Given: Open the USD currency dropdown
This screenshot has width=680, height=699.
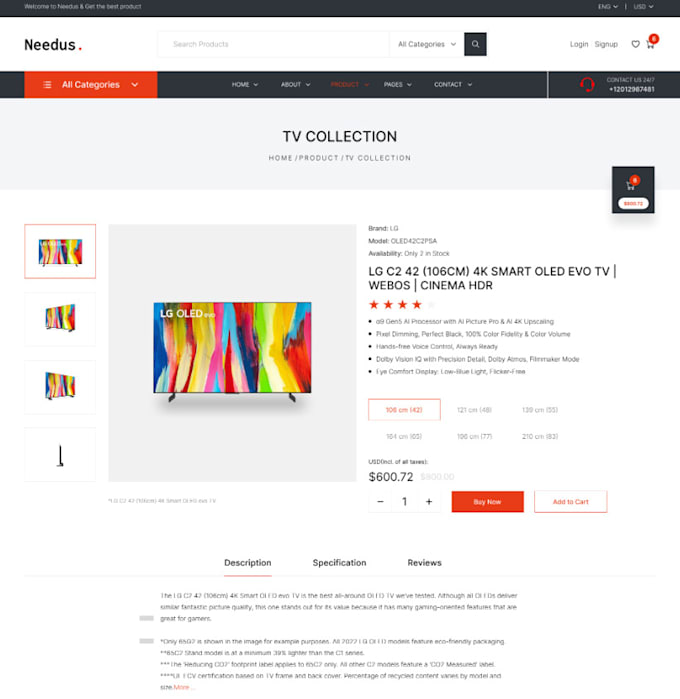Looking at the screenshot, I should coord(643,7).
